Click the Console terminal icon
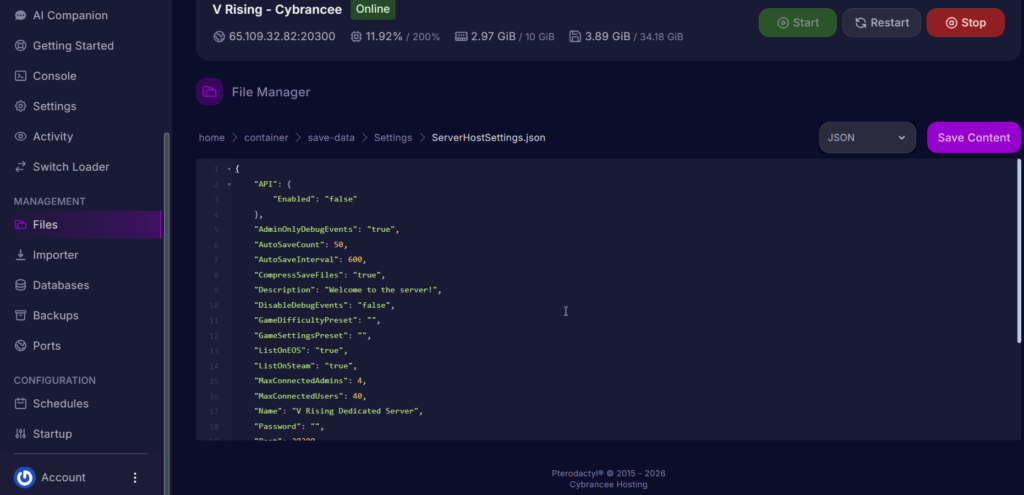This screenshot has width=1024, height=495. click(x=21, y=76)
